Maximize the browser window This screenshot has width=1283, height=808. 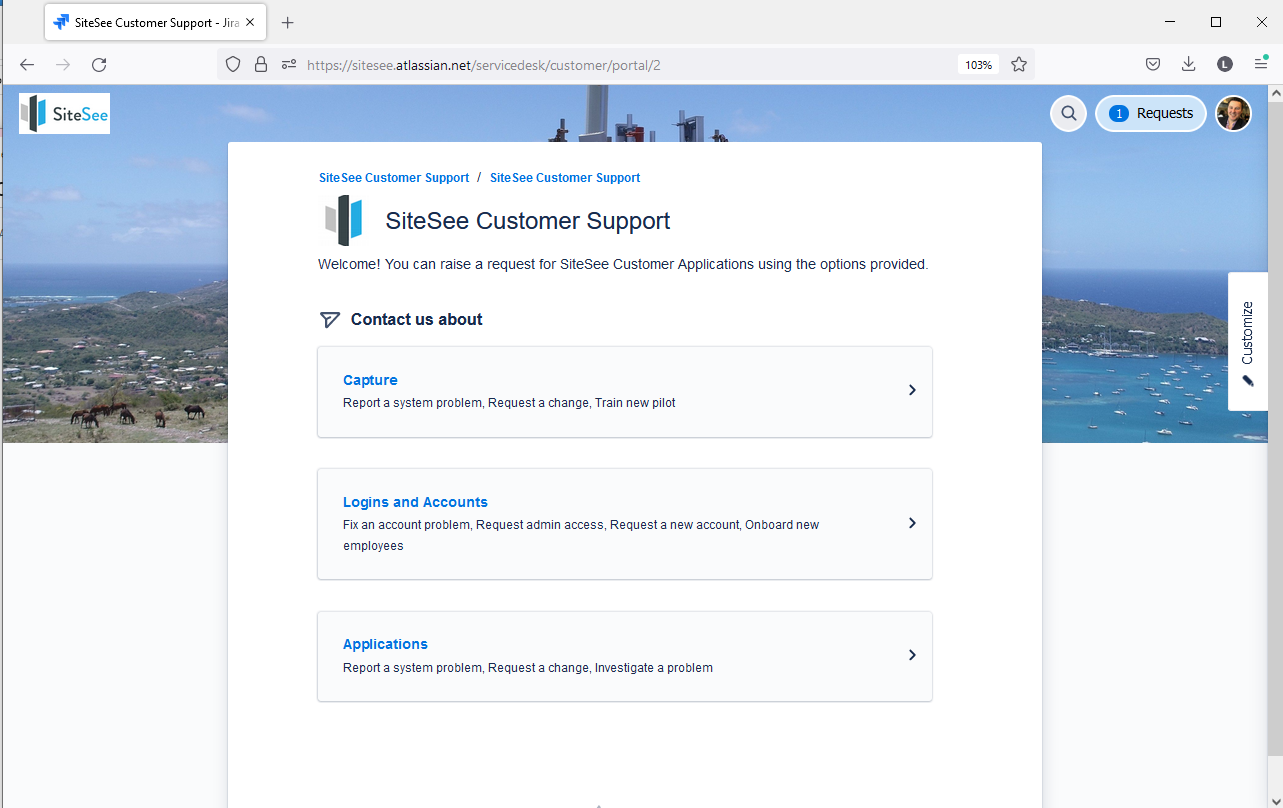click(1216, 22)
